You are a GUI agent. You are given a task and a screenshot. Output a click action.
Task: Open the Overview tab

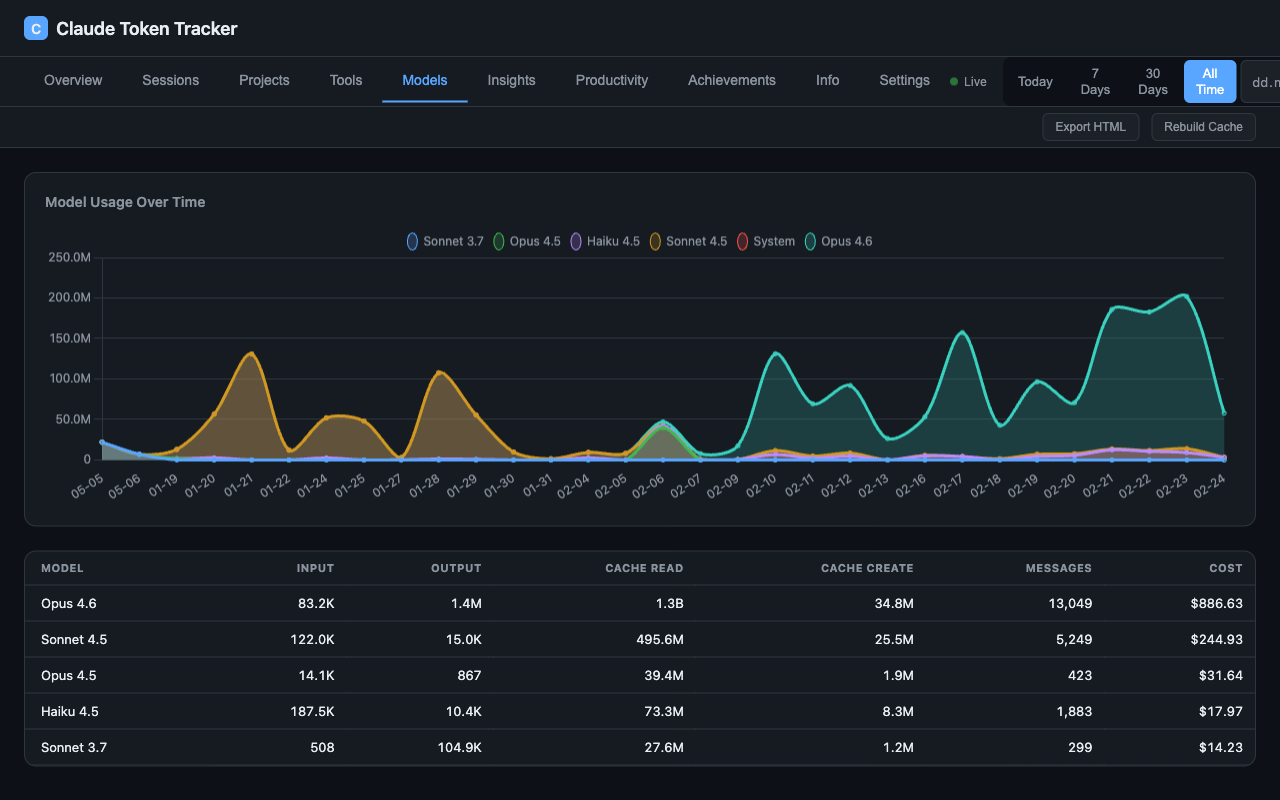coord(73,80)
